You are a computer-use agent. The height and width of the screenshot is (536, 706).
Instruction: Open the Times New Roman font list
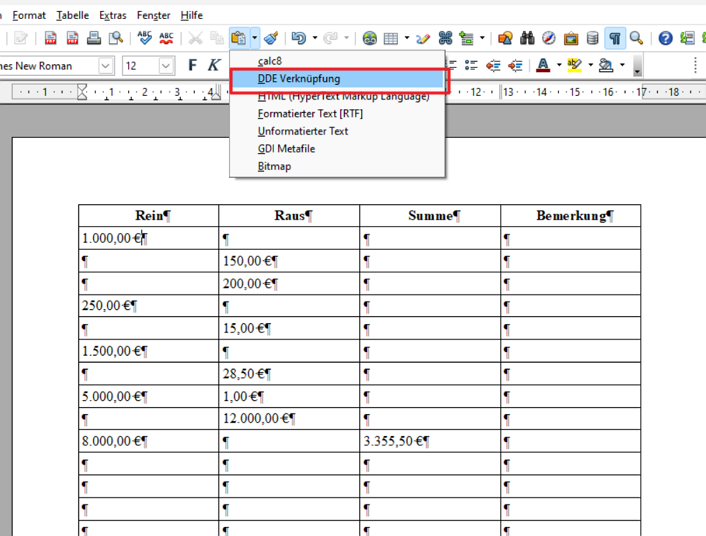coord(106,66)
